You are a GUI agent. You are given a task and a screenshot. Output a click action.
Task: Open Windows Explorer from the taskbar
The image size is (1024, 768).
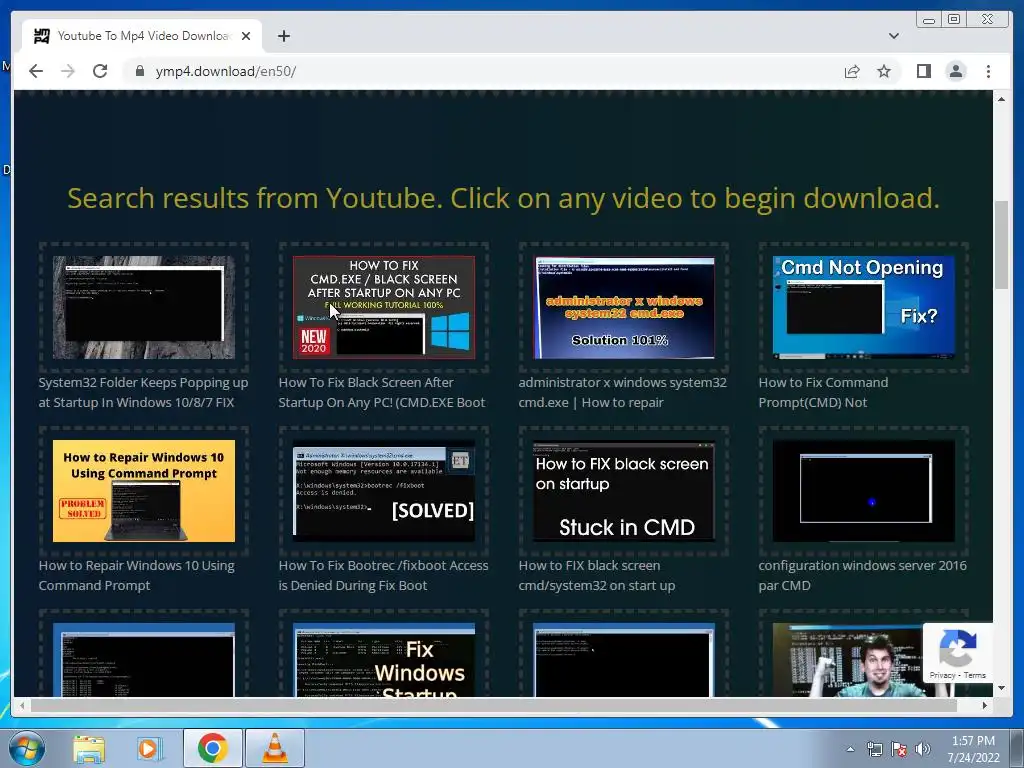click(x=89, y=748)
